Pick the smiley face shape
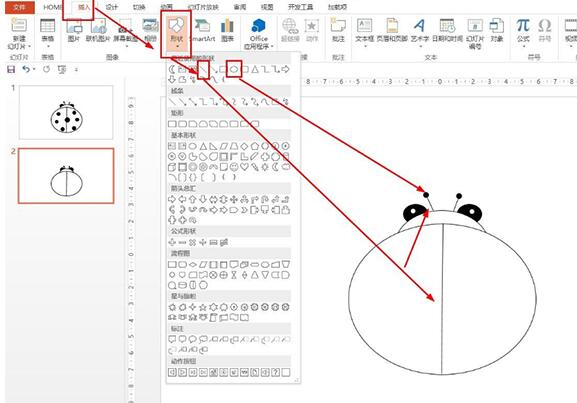This screenshot has width=577, height=403. tap(234, 167)
